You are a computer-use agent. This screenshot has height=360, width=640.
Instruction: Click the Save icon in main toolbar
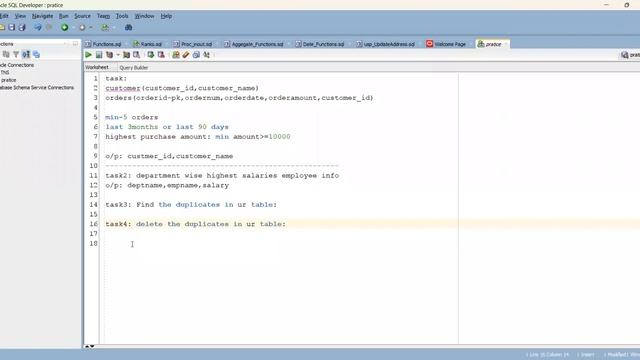click(x=12, y=27)
